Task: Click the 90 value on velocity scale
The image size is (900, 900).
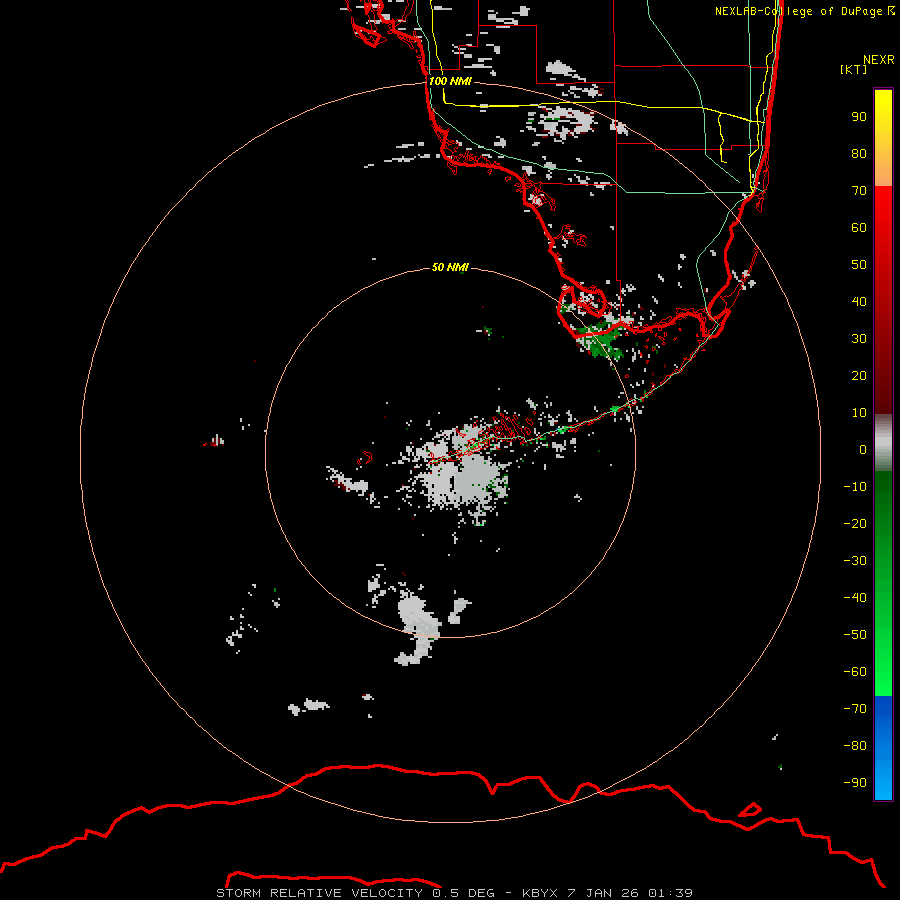Action: point(859,117)
